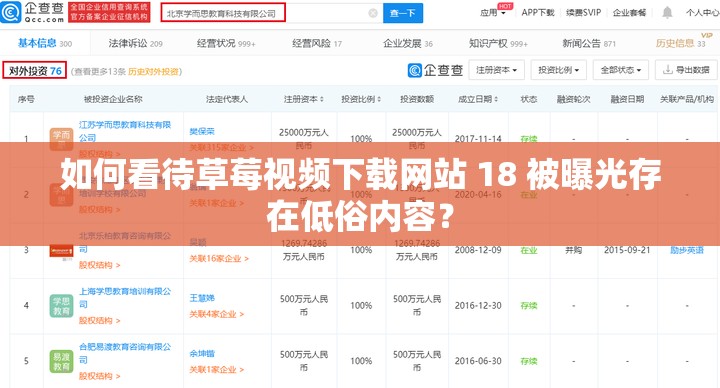Image resolution: width=720 pixels, height=388 pixels.
Task: Open the 历史信息 VIP tab
Action: tap(681, 44)
